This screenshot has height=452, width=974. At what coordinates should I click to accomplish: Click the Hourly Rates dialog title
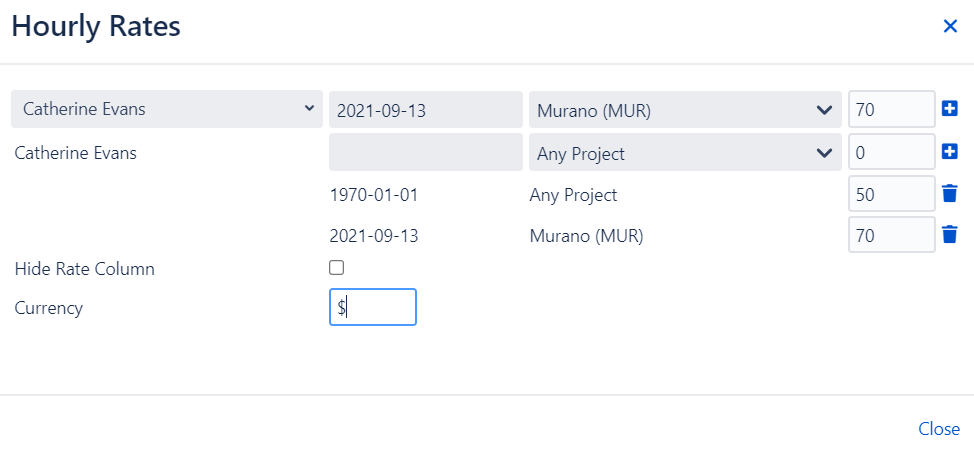point(96,27)
